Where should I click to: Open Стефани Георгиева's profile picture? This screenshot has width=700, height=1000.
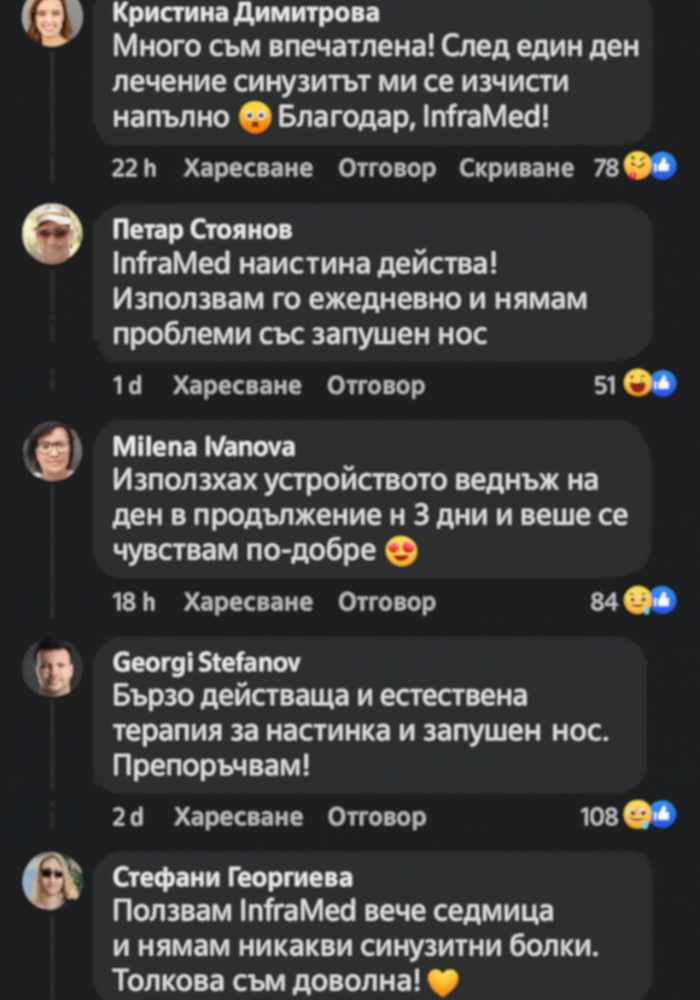pyautogui.click(x=53, y=881)
